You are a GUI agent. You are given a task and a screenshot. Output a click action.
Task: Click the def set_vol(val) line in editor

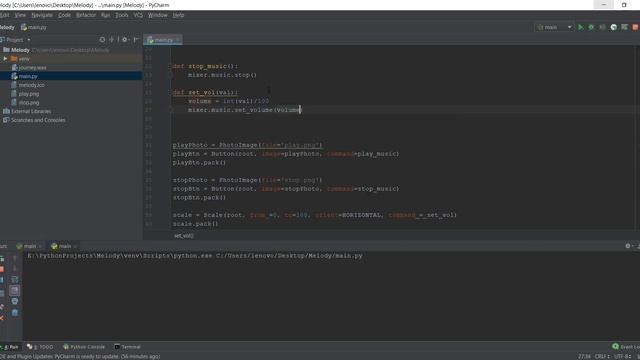(205, 93)
